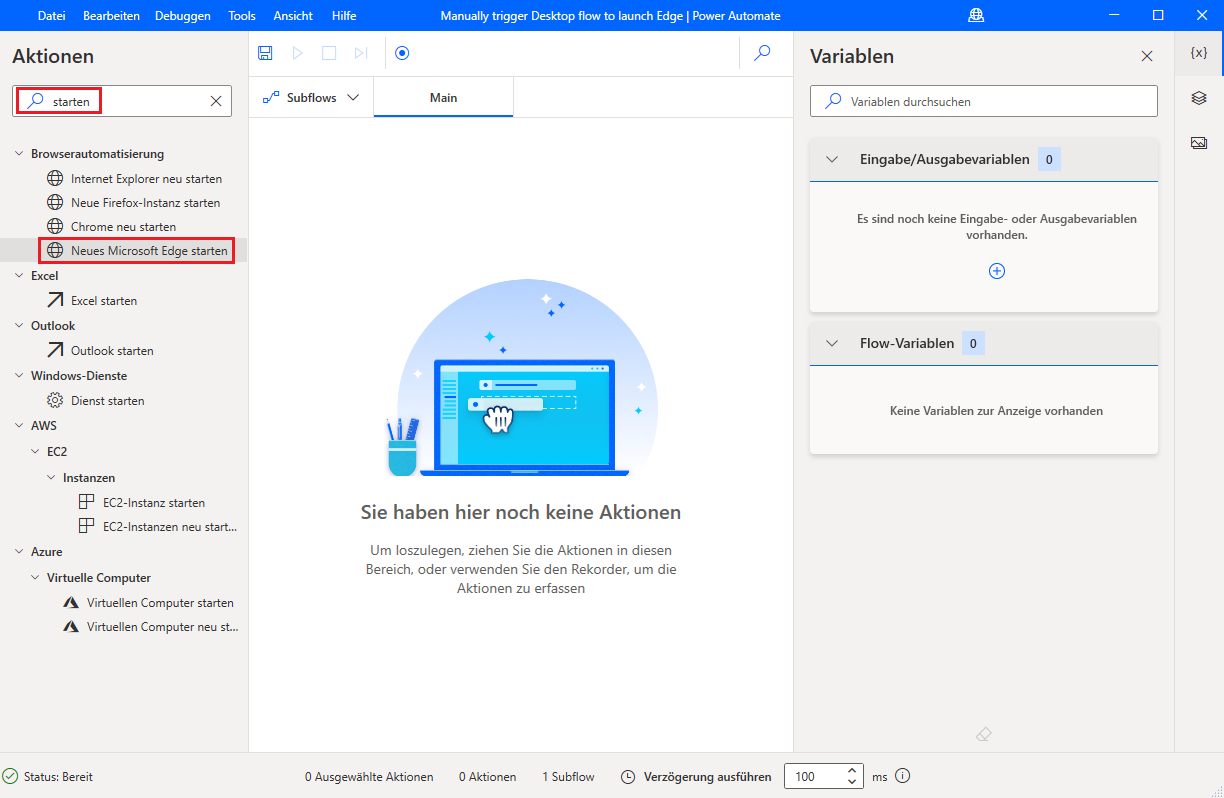The width and height of the screenshot is (1224, 798).
Task: Click the Status: Bereit text
Action: tap(58, 777)
